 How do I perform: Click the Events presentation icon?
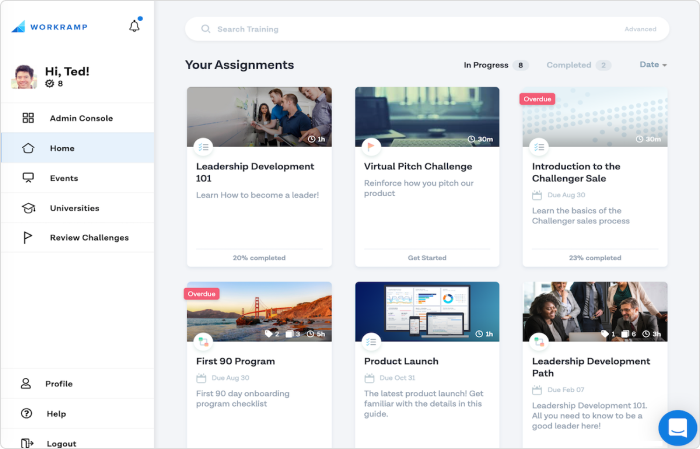(x=28, y=178)
